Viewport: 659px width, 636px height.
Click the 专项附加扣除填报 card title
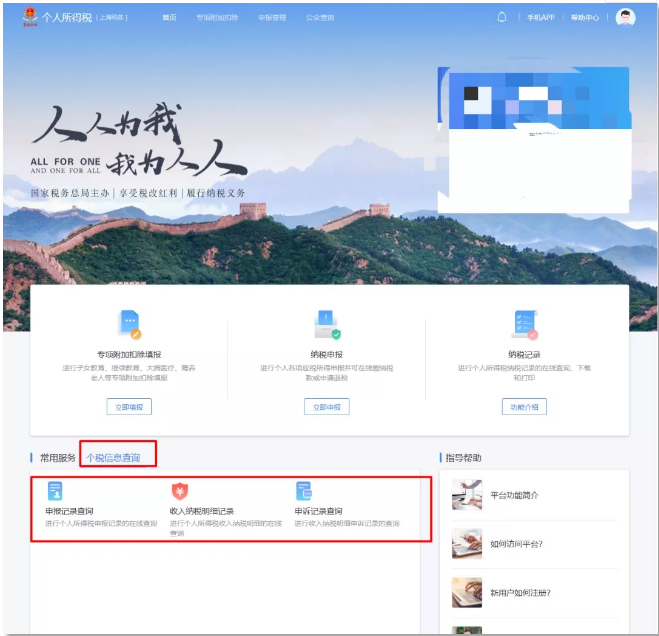pos(129,354)
